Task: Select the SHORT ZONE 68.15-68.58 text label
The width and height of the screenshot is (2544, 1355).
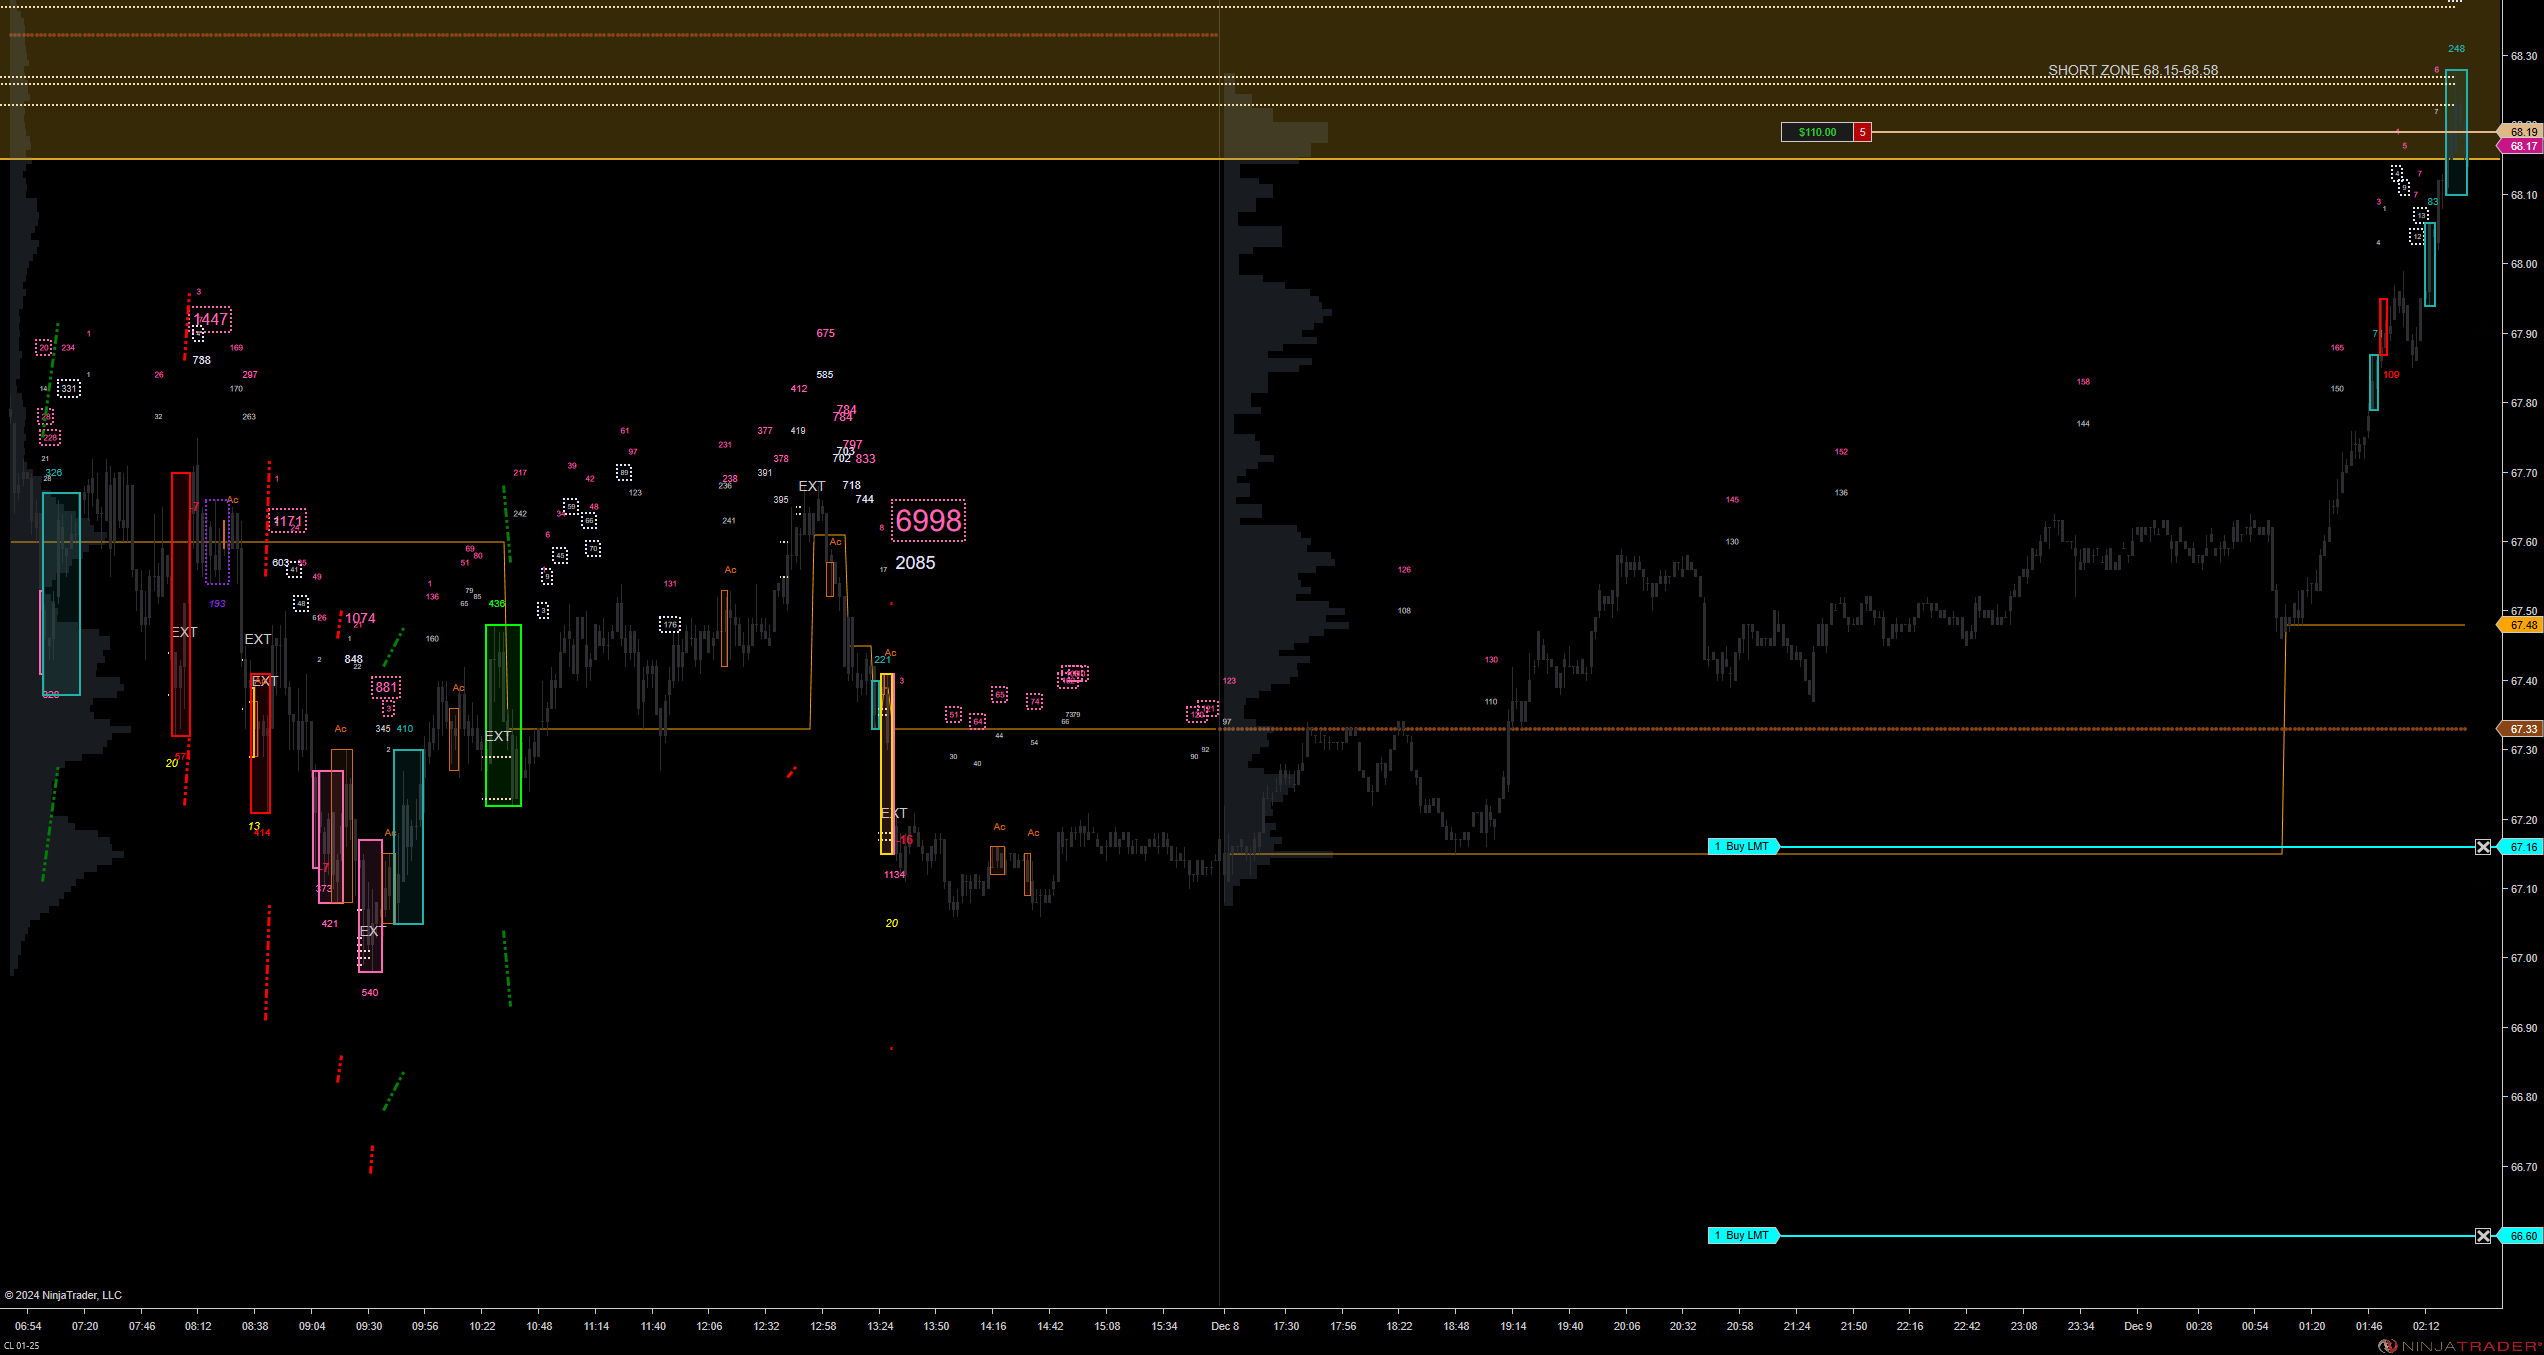Action: tap(2132, 70)
